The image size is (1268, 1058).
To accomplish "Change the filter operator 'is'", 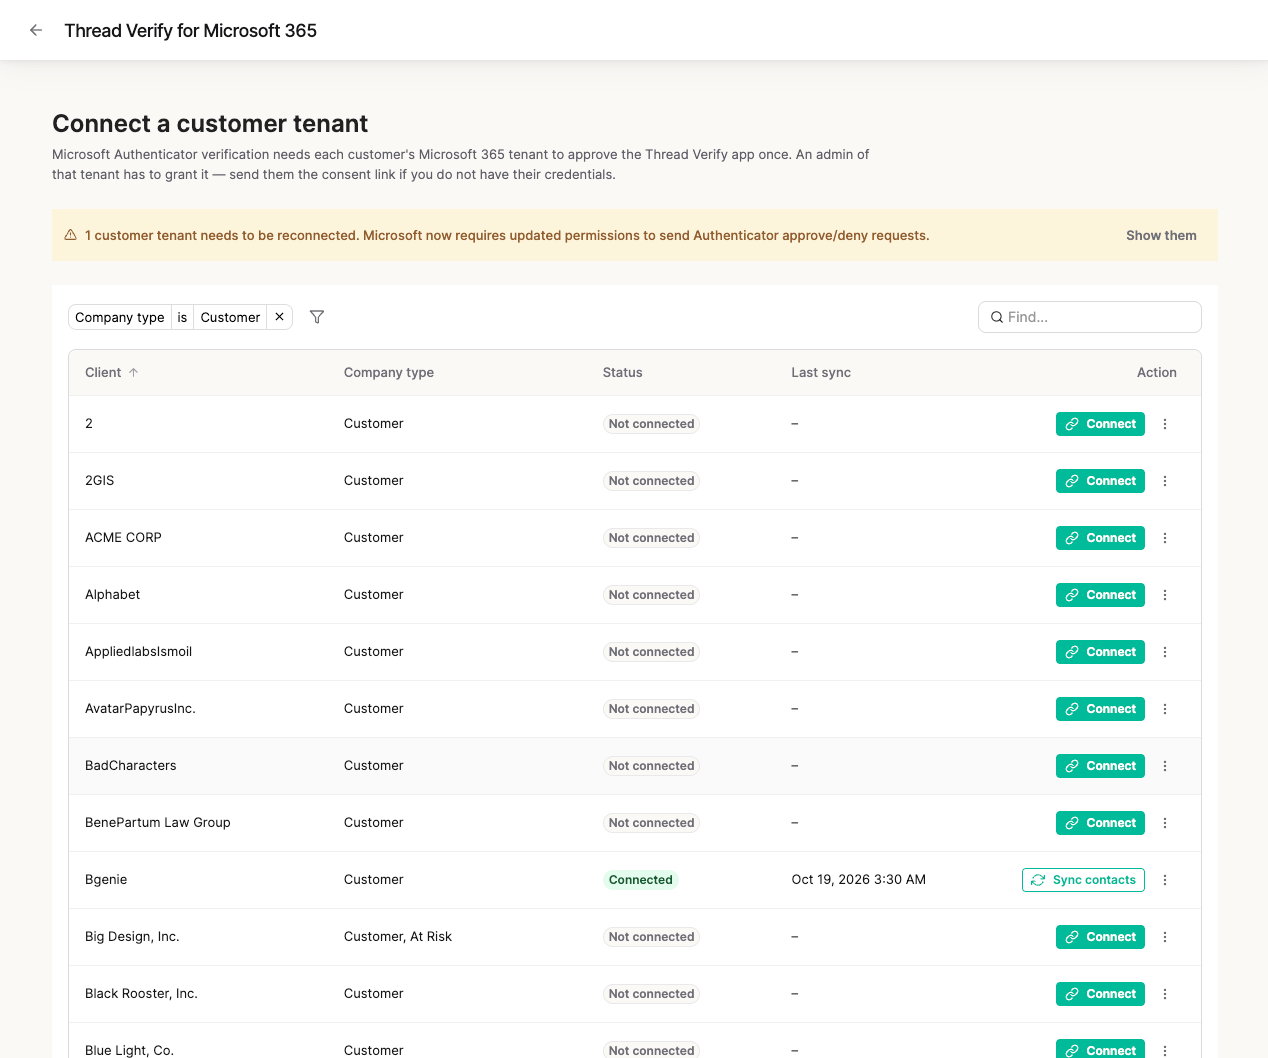I will coord(182,317).
